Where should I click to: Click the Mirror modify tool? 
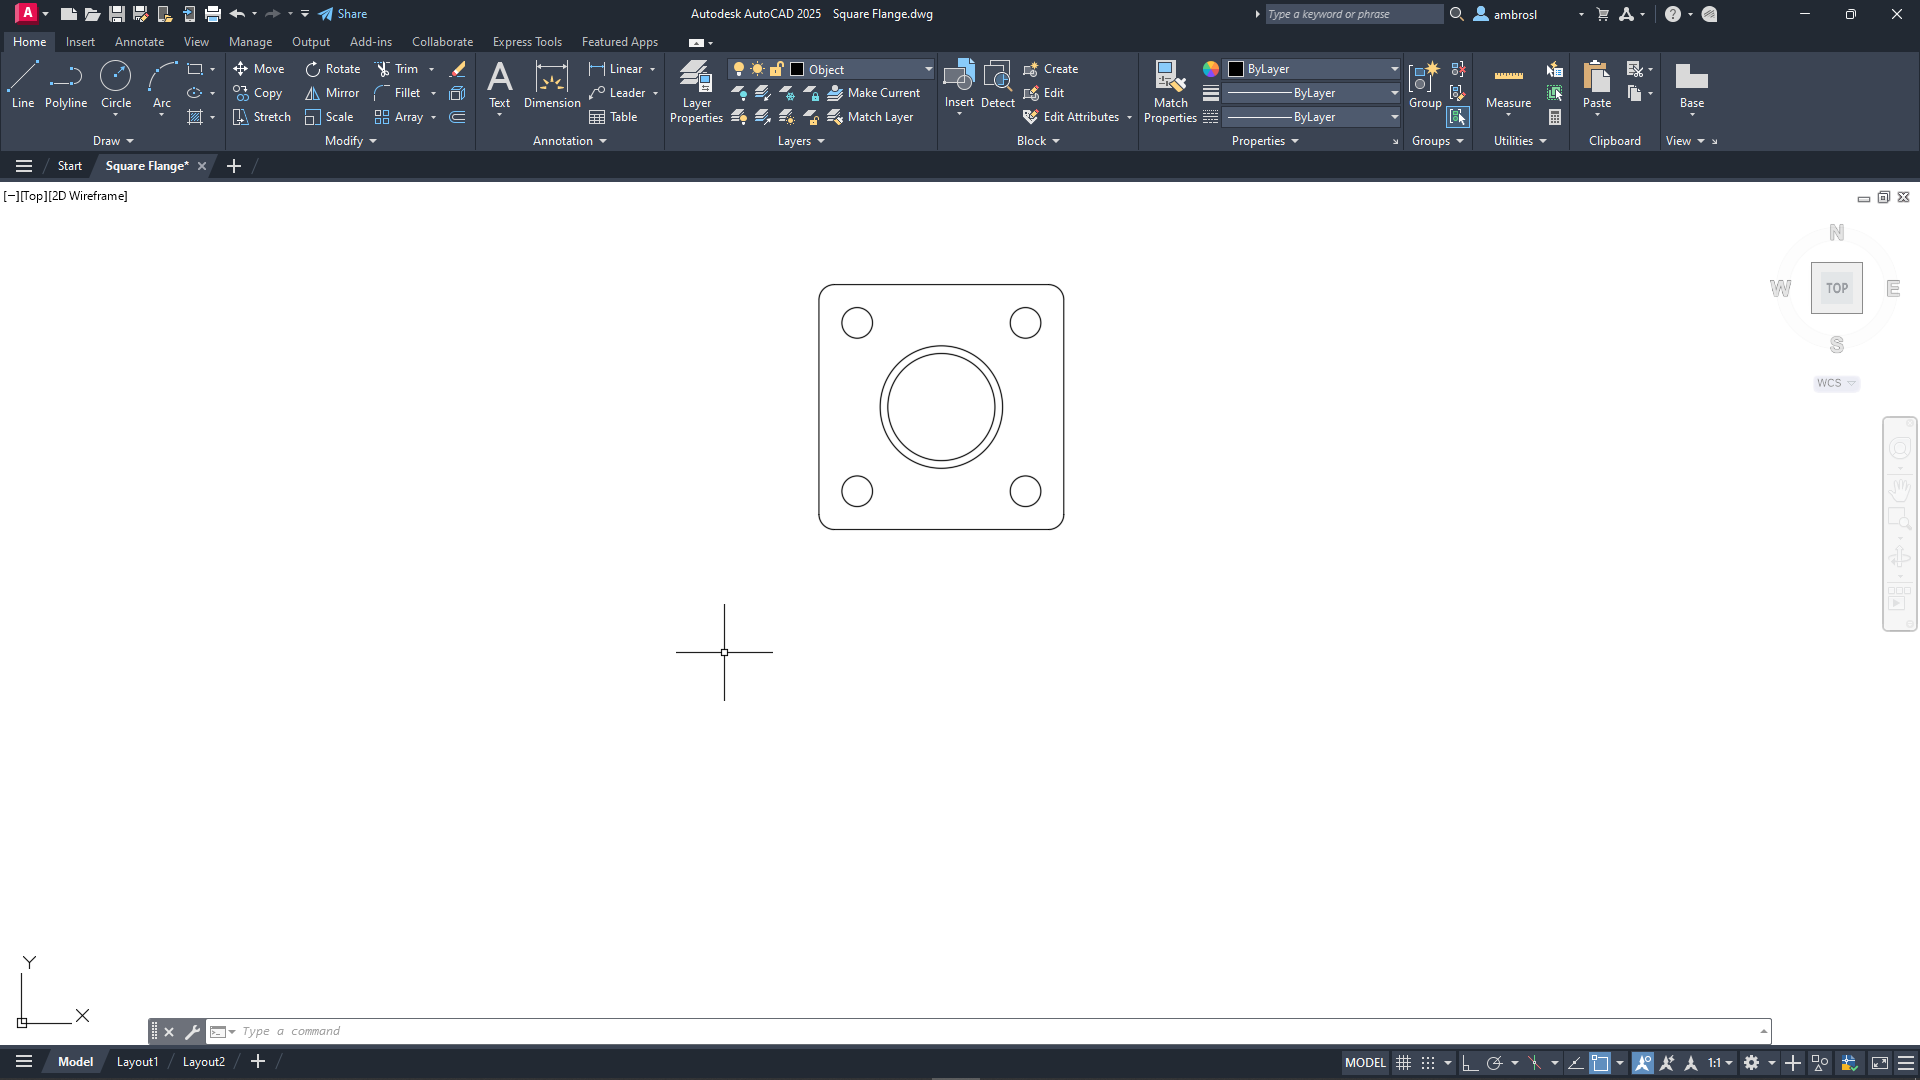332,93
